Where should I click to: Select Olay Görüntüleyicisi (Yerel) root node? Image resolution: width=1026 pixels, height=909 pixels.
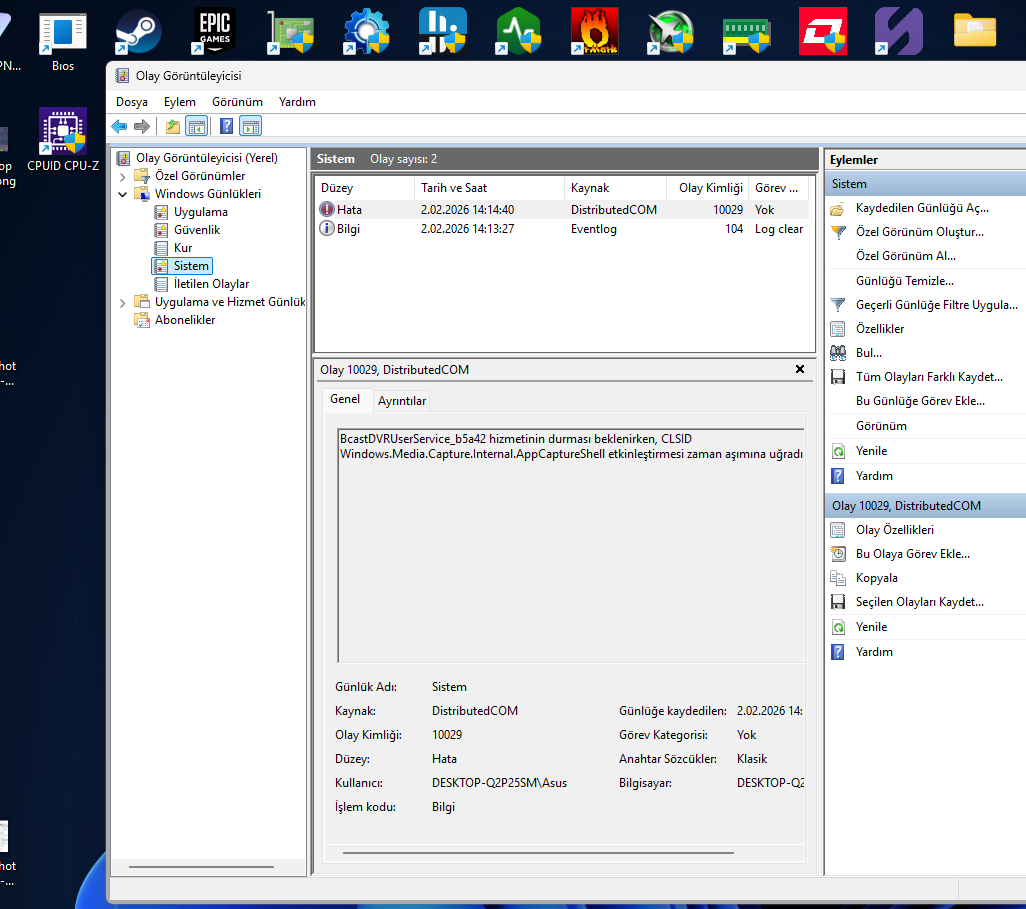pos(206,158)
